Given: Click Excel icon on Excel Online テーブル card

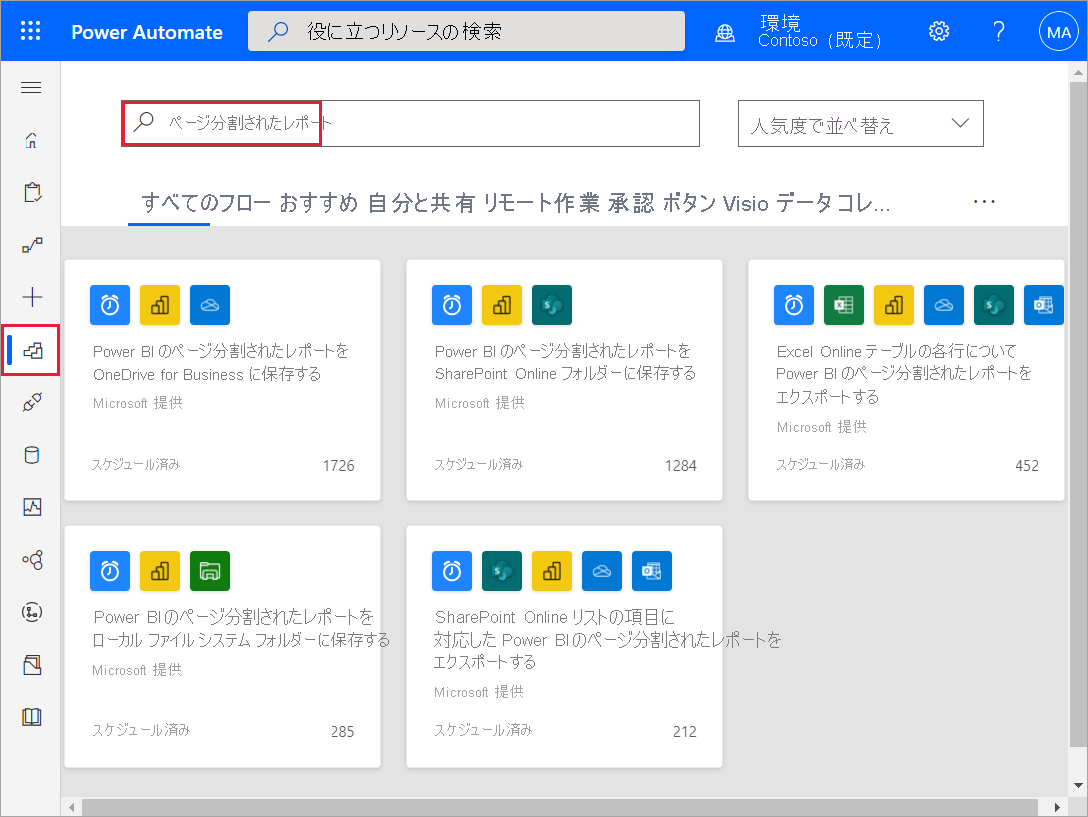Looking at the screenshot, I should 844,305.
